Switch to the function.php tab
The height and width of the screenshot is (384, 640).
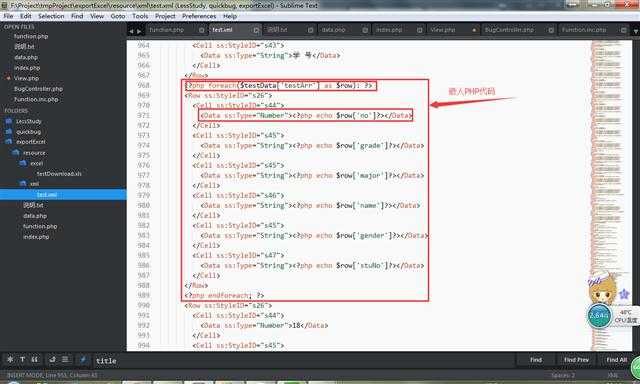point(167,30)
